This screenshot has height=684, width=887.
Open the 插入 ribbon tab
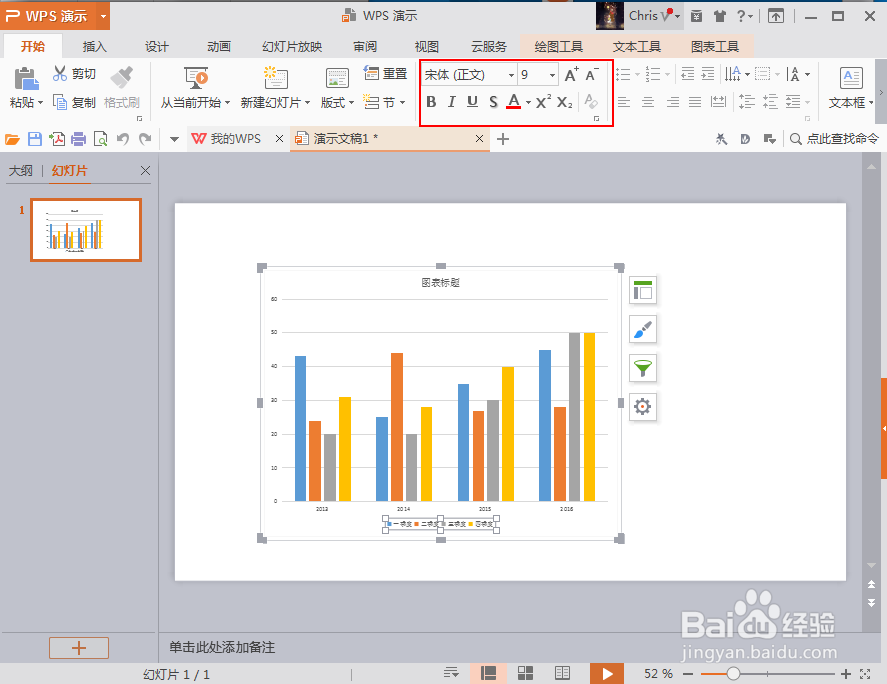click(x=94, y=46)
